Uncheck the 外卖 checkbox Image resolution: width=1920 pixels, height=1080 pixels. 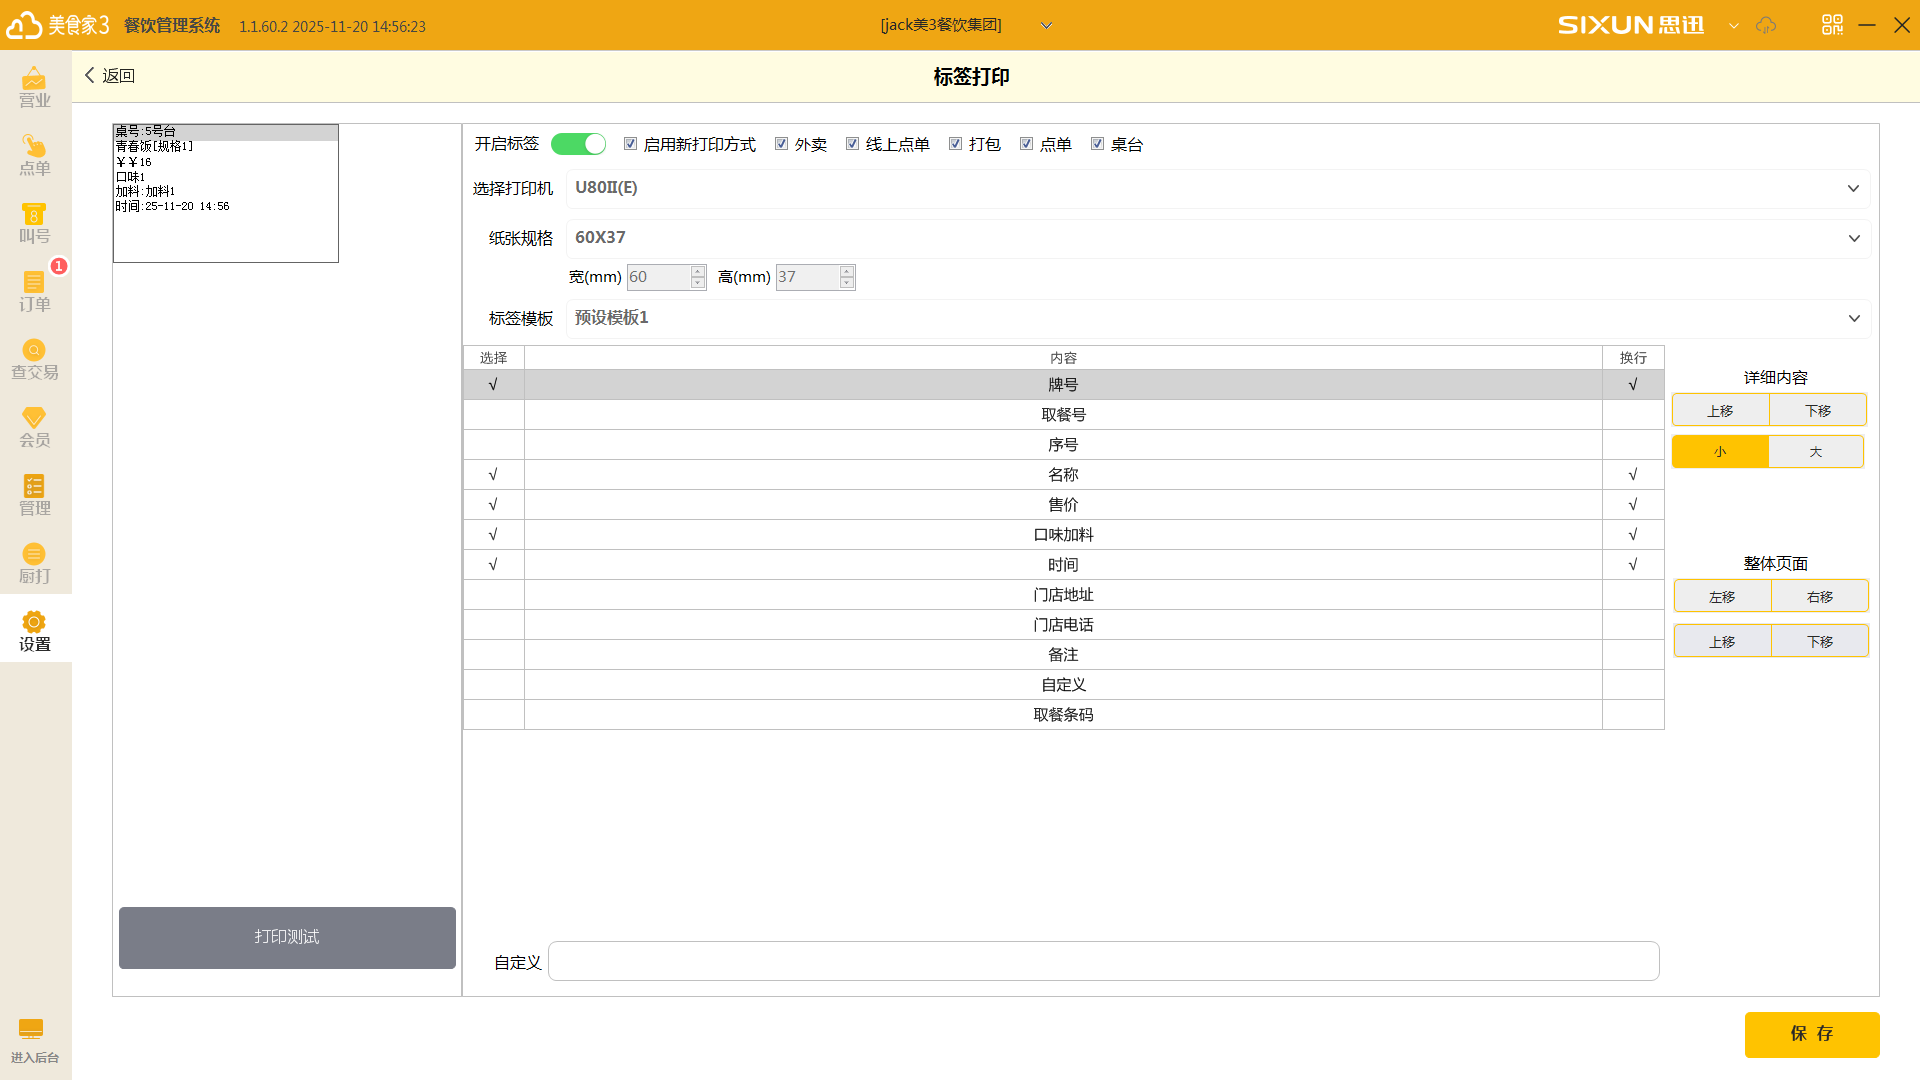pos(781,144)
